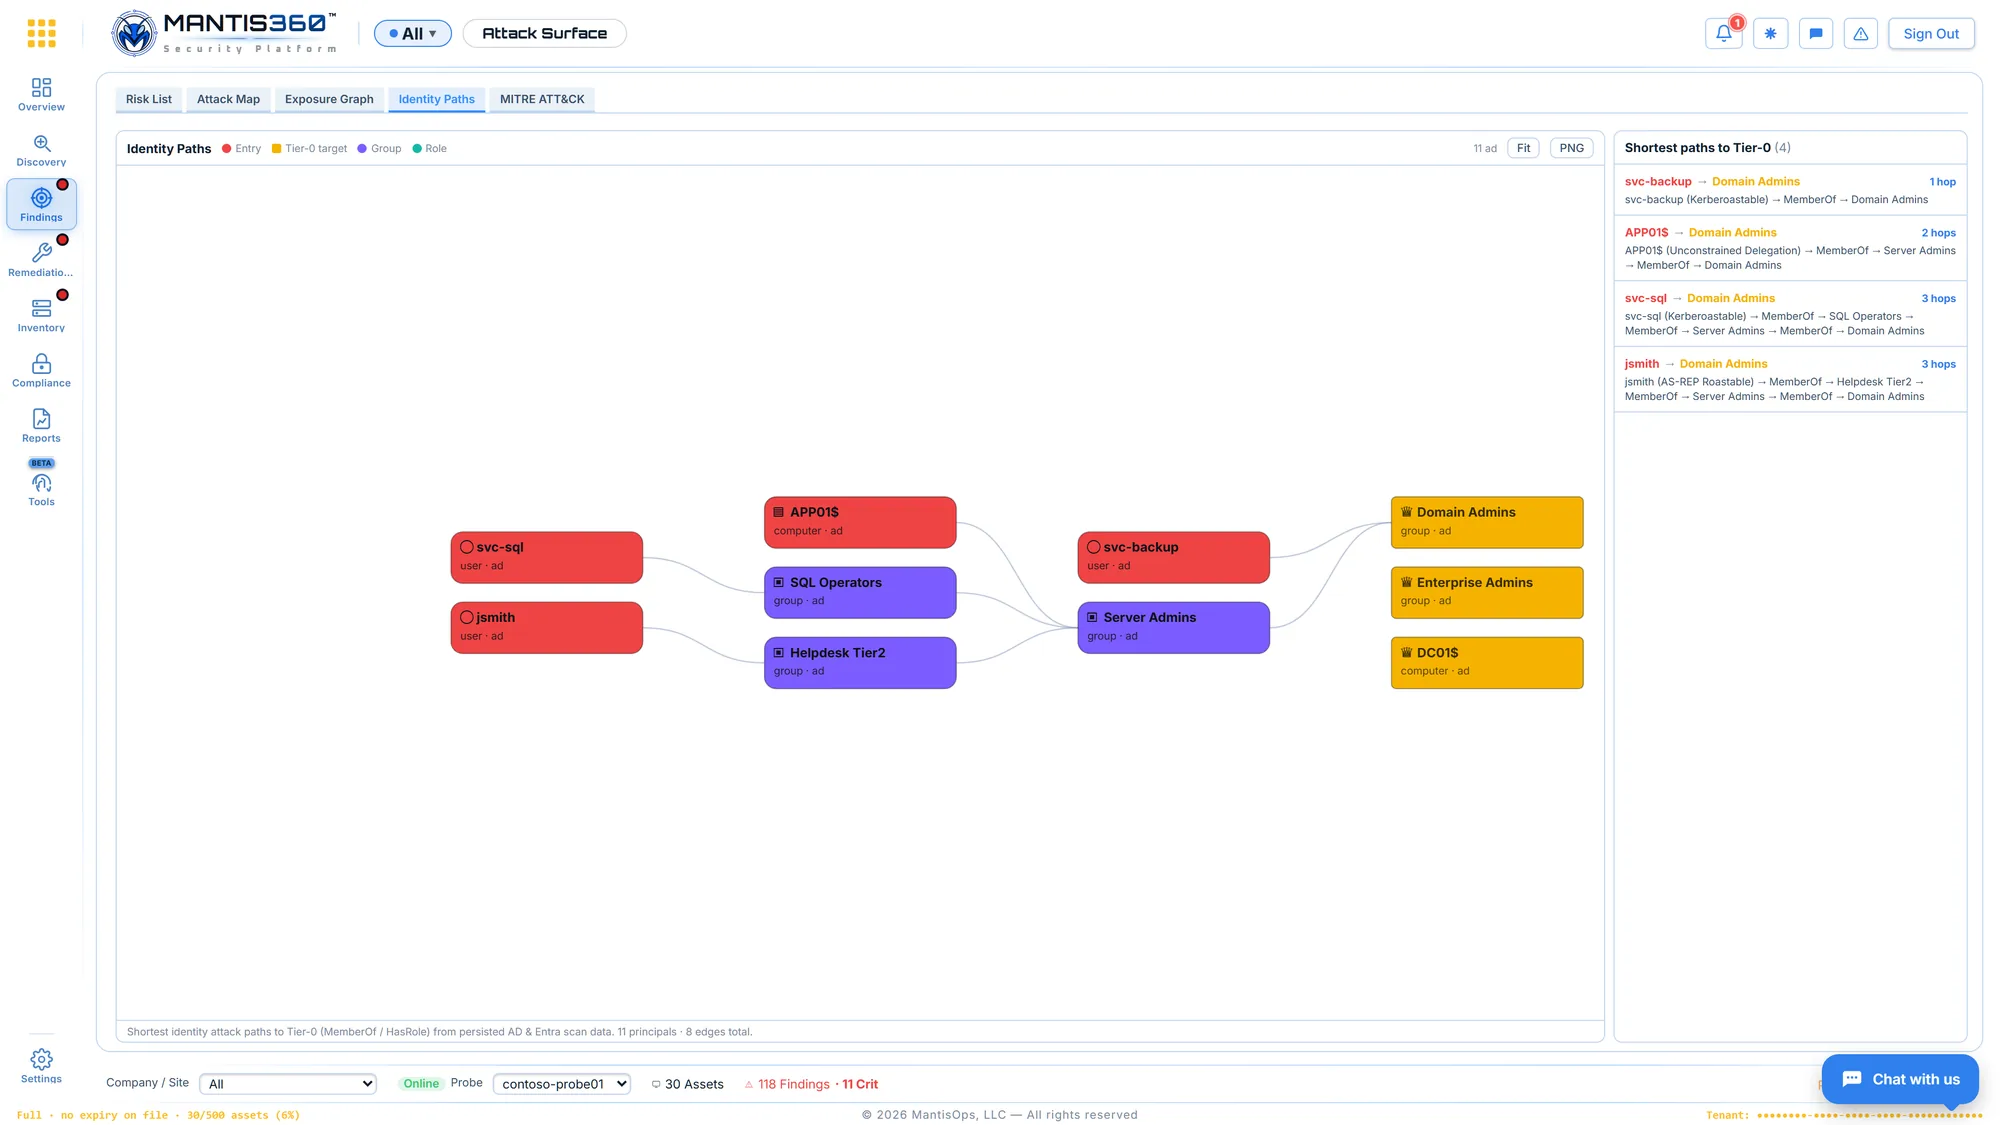Go to Discovery in the sidebar

(41, 150)
